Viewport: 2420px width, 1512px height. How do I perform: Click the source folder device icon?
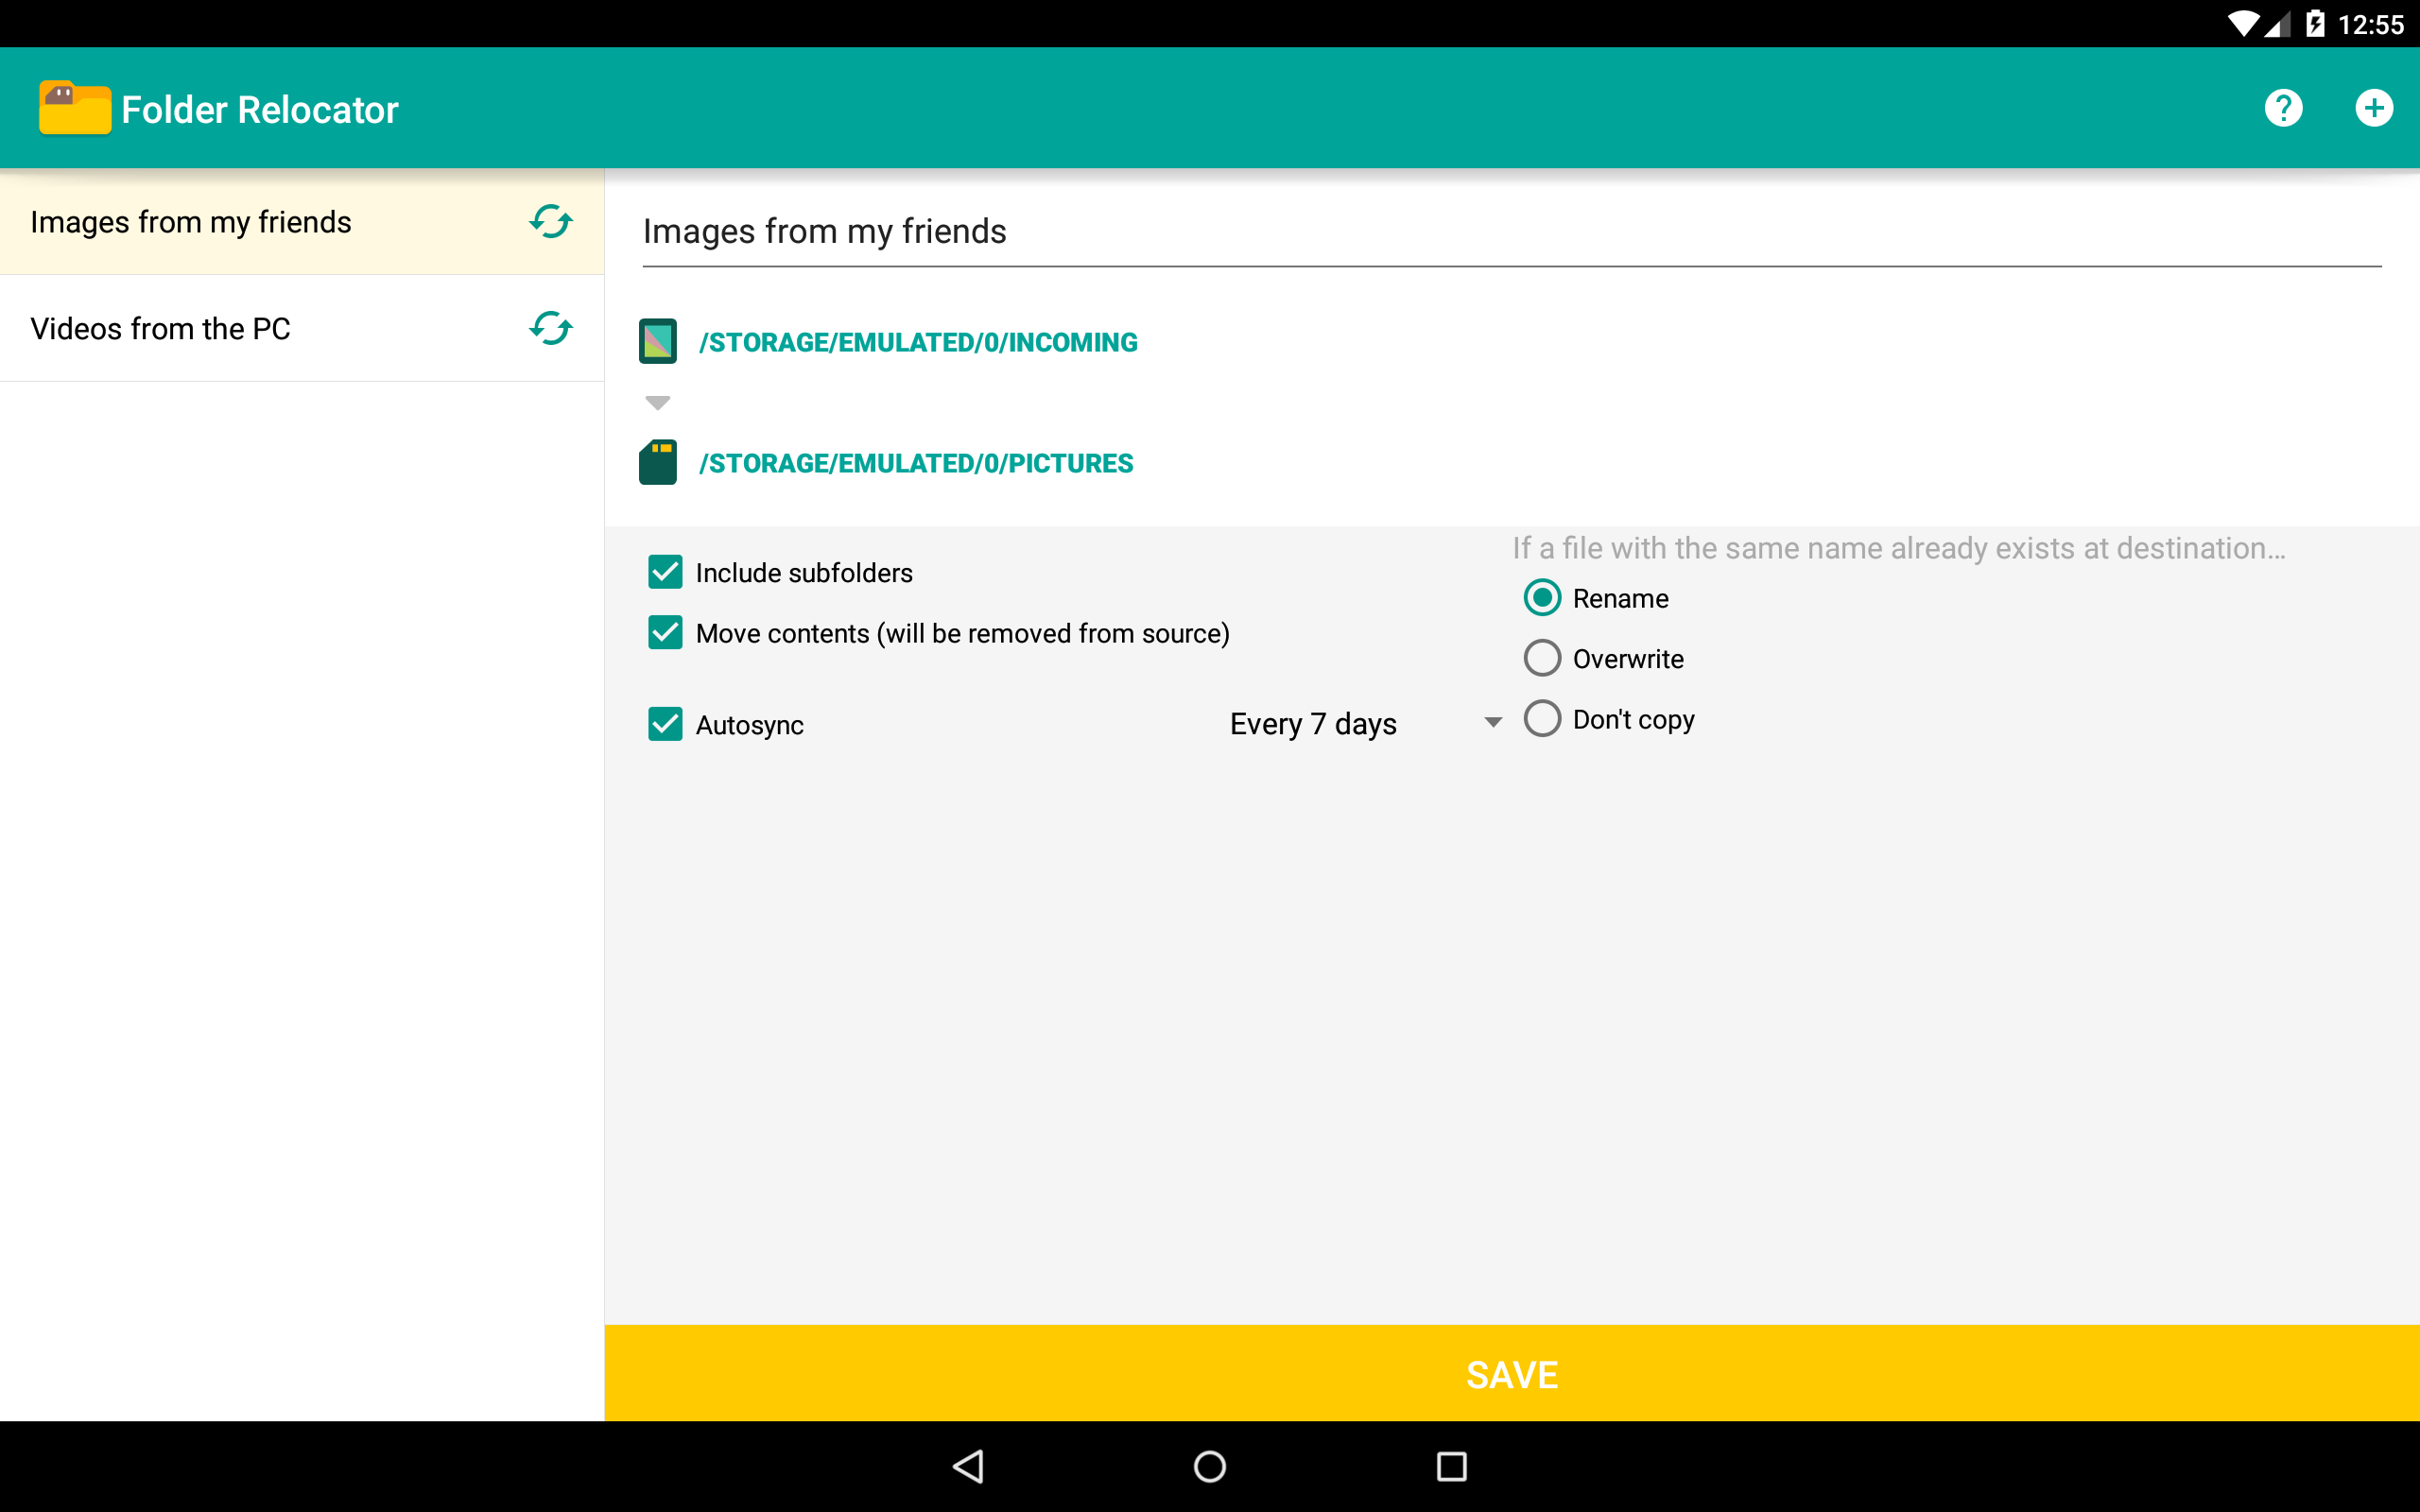click(657, 342)
